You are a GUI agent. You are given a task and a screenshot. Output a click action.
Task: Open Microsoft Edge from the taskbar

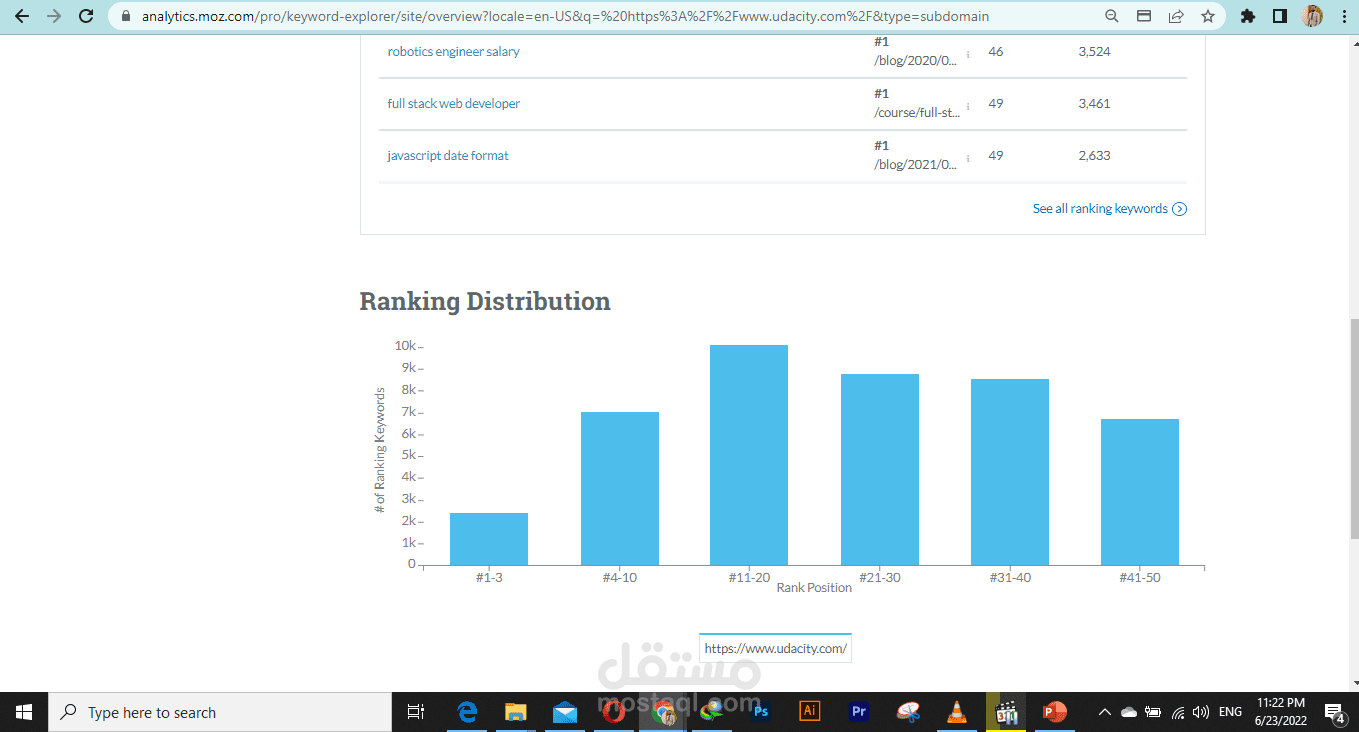pyautogui.click(x=466, y=711)
